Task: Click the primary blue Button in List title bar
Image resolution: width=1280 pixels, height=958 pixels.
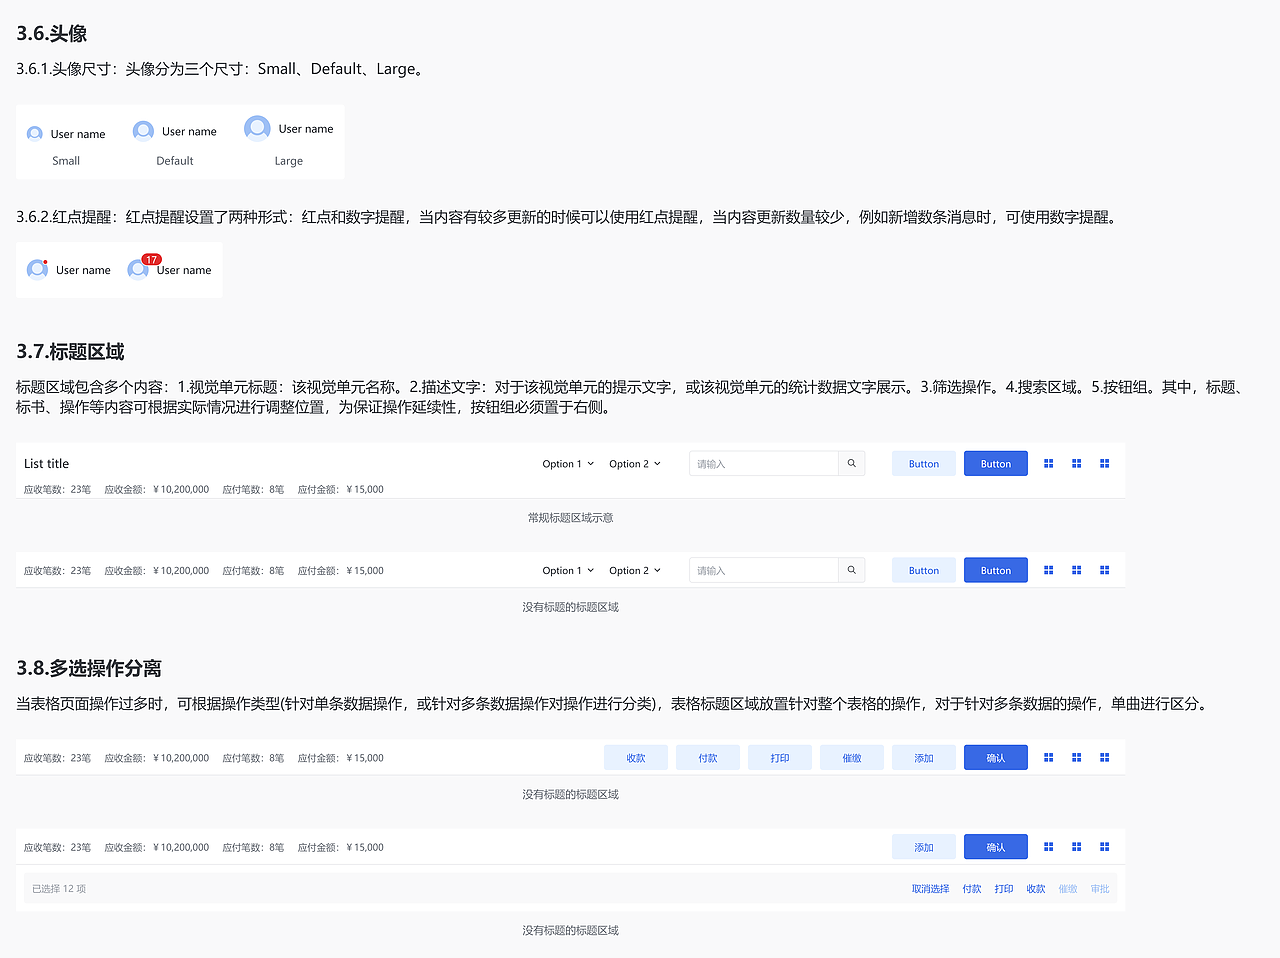Action: click(x=995, y=463)
